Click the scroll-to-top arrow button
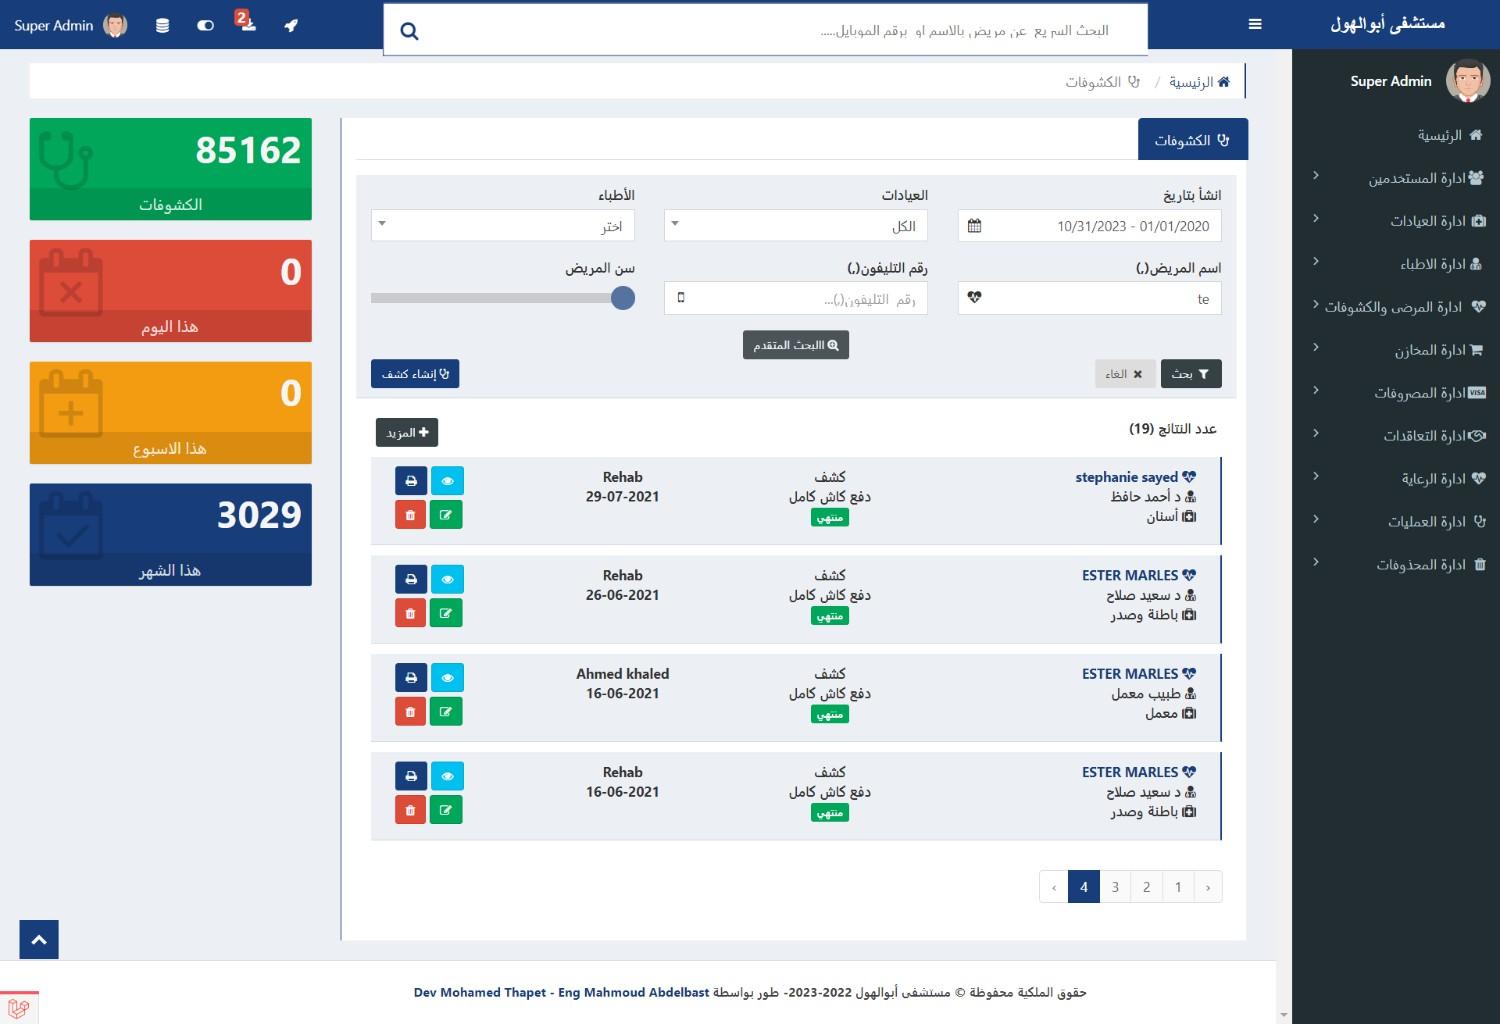This screenshot has width=1500, height=1024. point(39,940)
